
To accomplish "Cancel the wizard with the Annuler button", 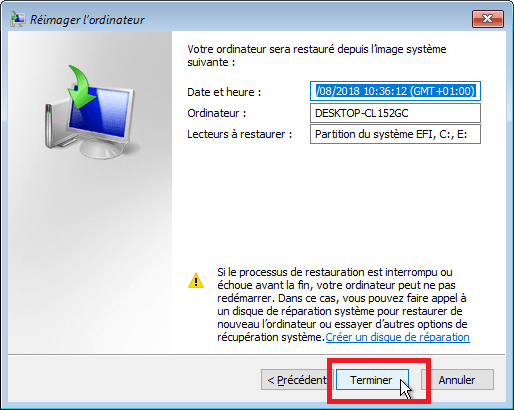I will pyautogui.click(x=457, y=380).
